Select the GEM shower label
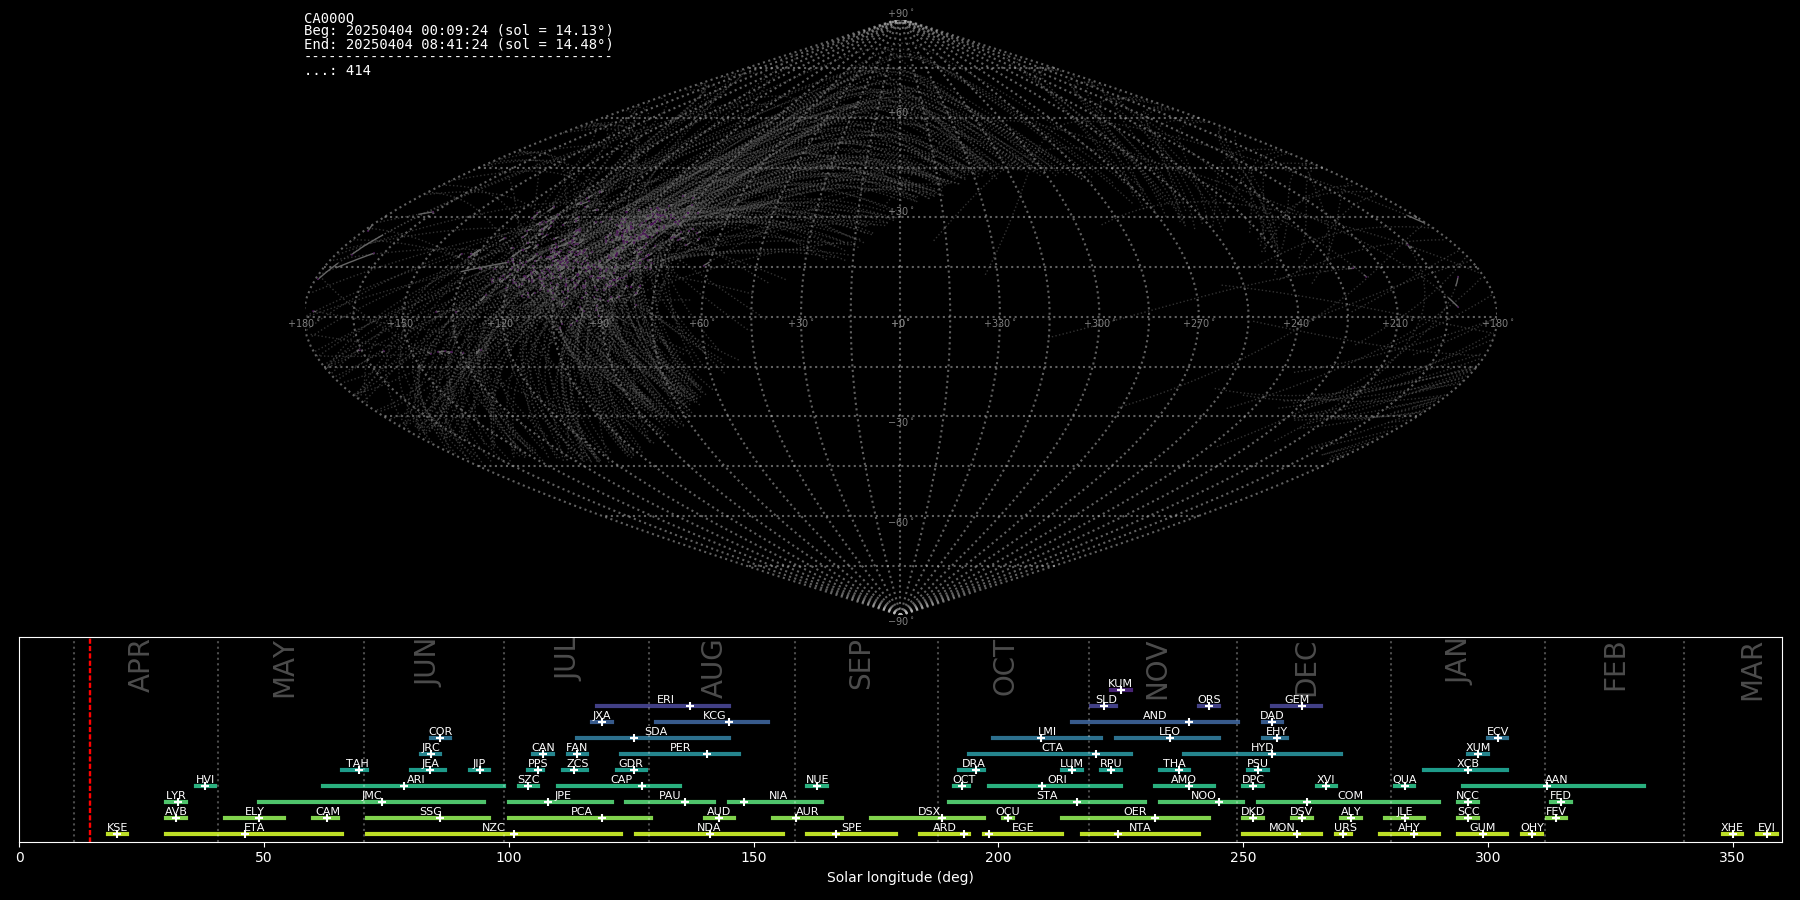This screenshot has width=1800, height=900. click(1297, 700)
